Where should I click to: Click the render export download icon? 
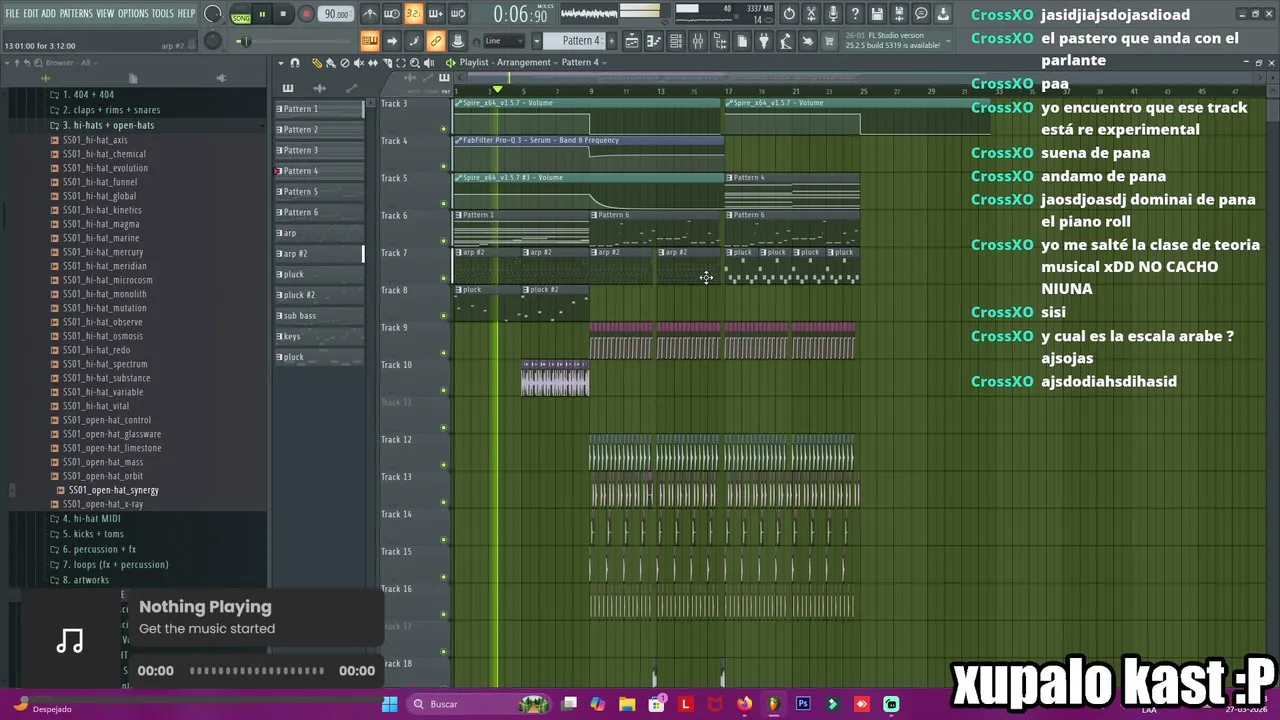(x=943, y=14)
